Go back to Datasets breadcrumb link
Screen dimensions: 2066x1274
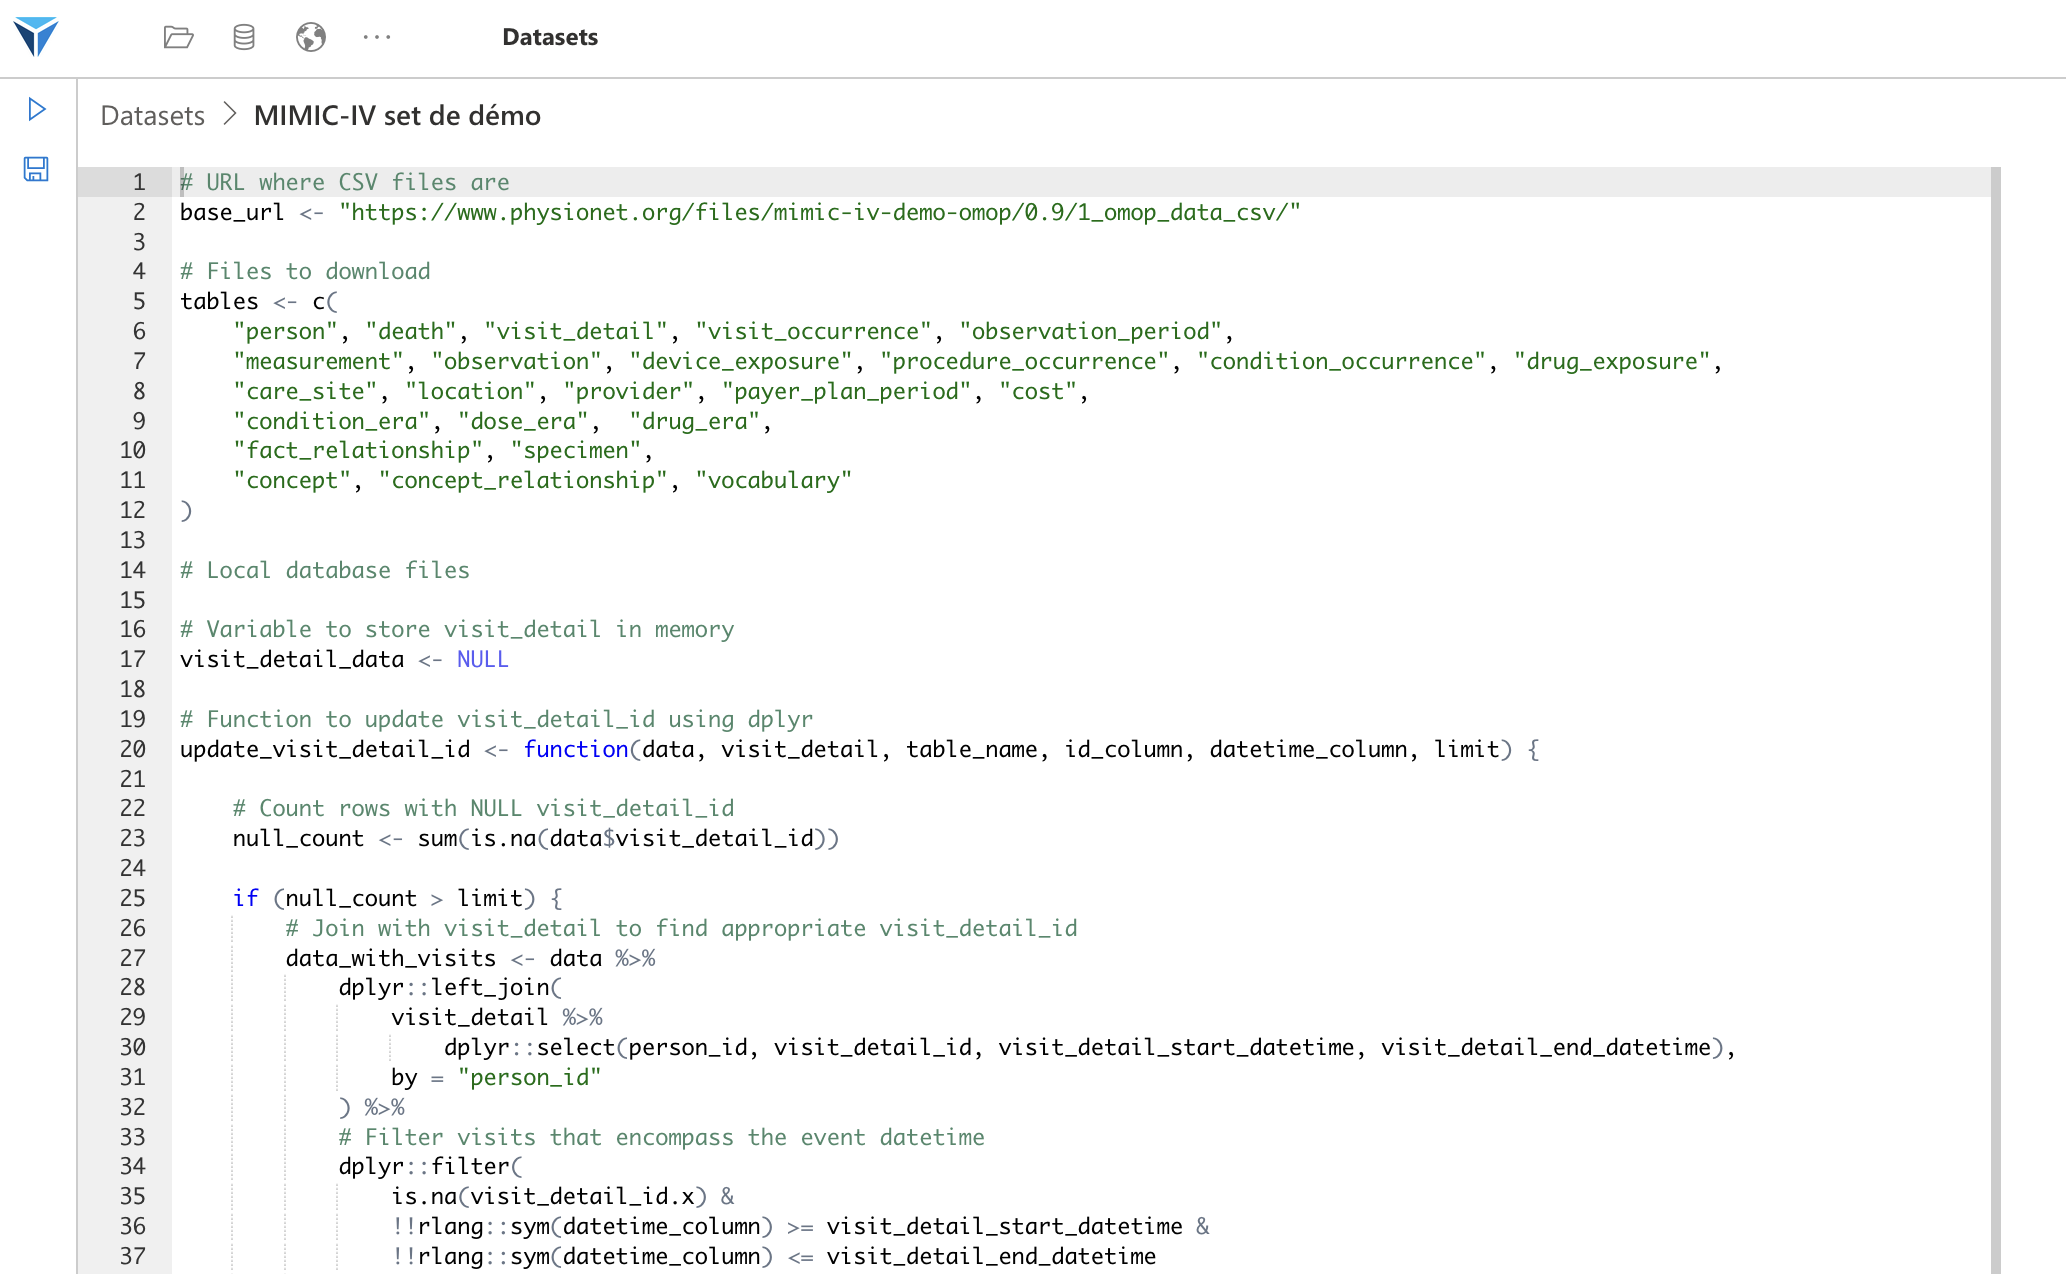[x=153, y=116]
